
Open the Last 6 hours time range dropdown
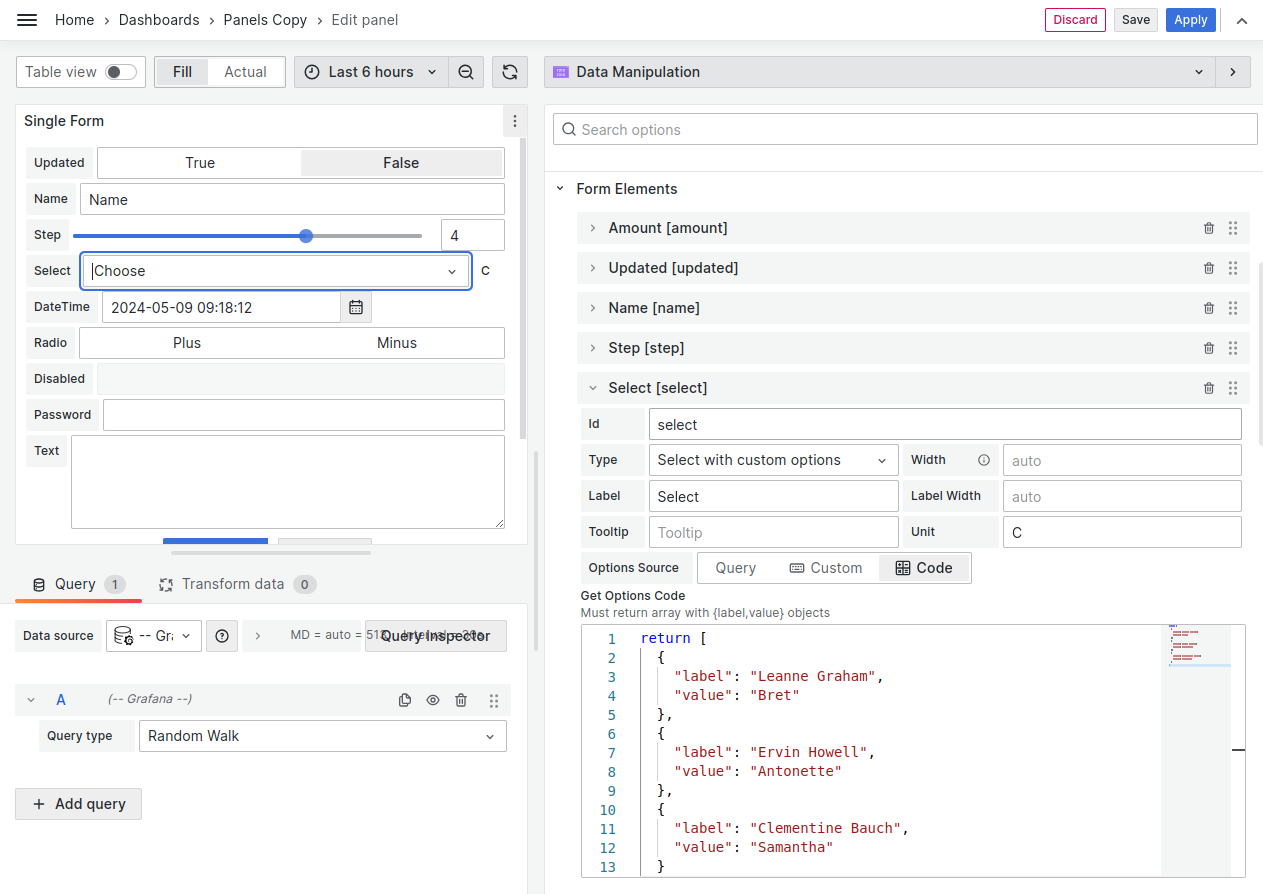(370, 71)
